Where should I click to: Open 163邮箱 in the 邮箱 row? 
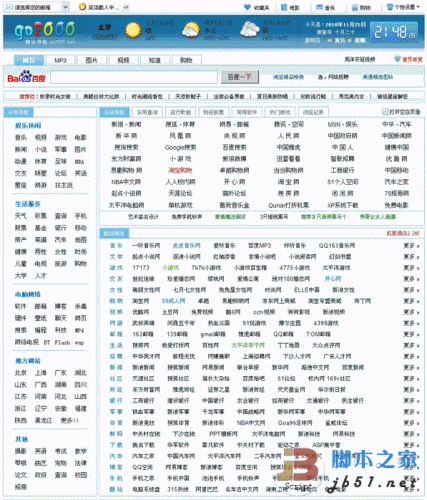[x=143, y=334]
